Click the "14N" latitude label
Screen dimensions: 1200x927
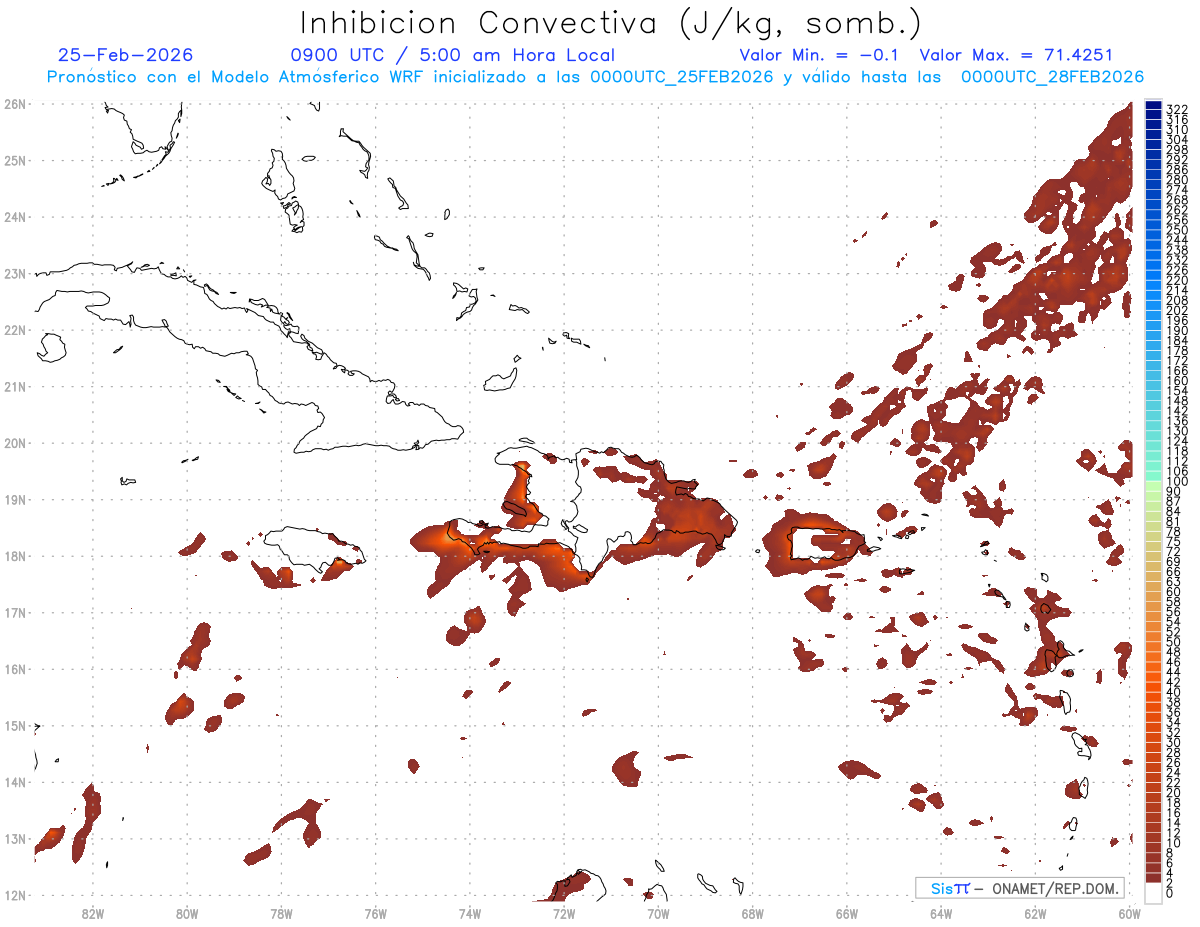coord(14,782)
